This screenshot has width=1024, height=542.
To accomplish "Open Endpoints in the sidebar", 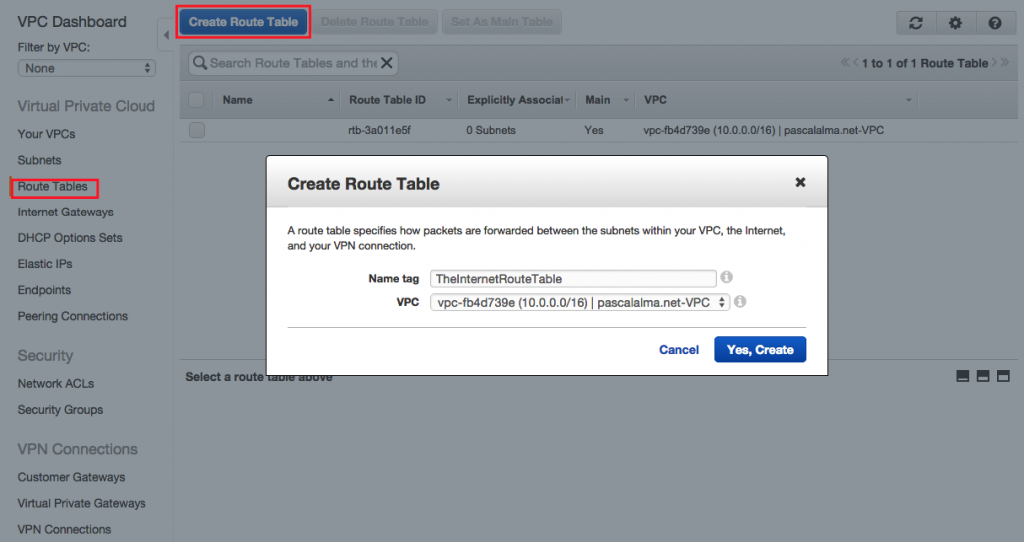I will [44, 290].
